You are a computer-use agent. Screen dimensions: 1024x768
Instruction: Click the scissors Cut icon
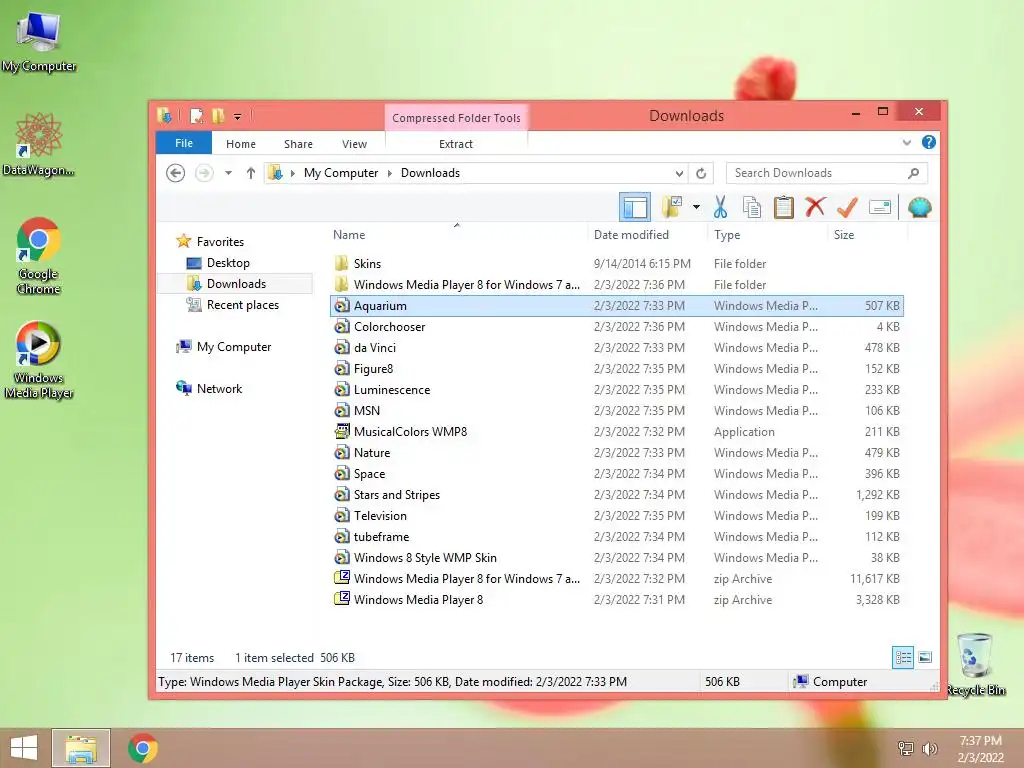click(720, 208)
